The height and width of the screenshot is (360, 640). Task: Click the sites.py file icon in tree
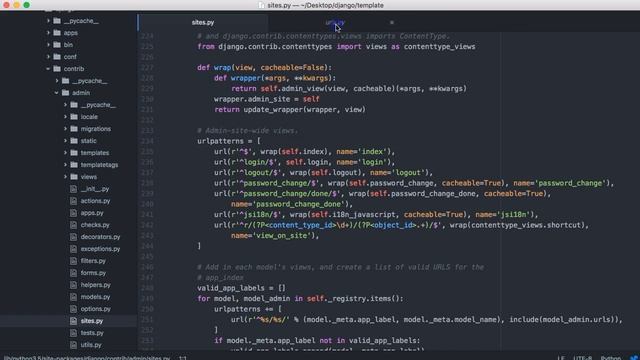(73, 321)
